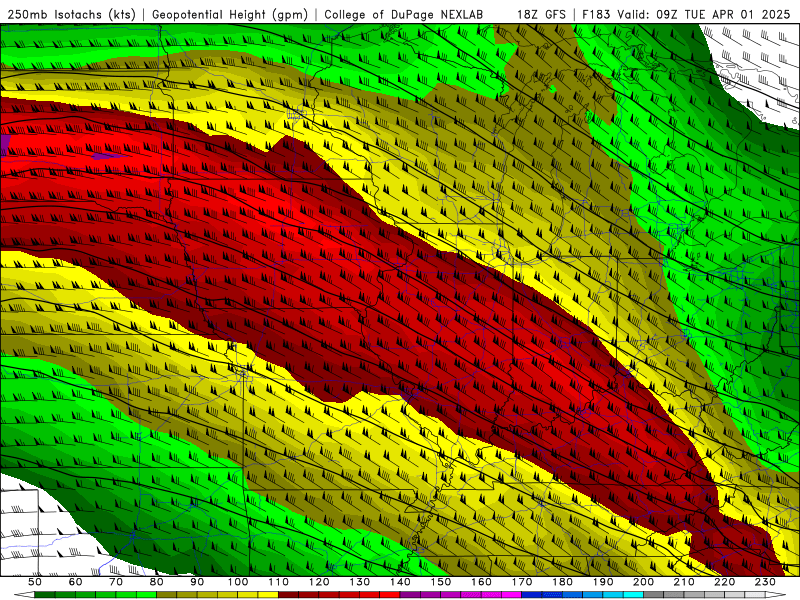This screenshot has height=600, width=800.
Task: Click the 130 knot legend label
Action: (360, 582)
